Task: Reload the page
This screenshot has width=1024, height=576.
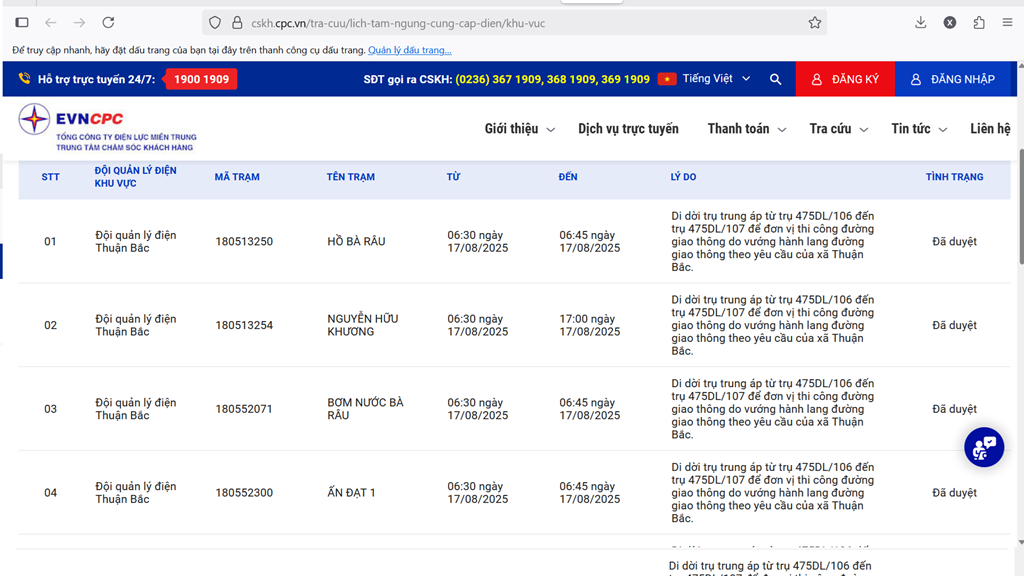Action: (x=108, y=23)
